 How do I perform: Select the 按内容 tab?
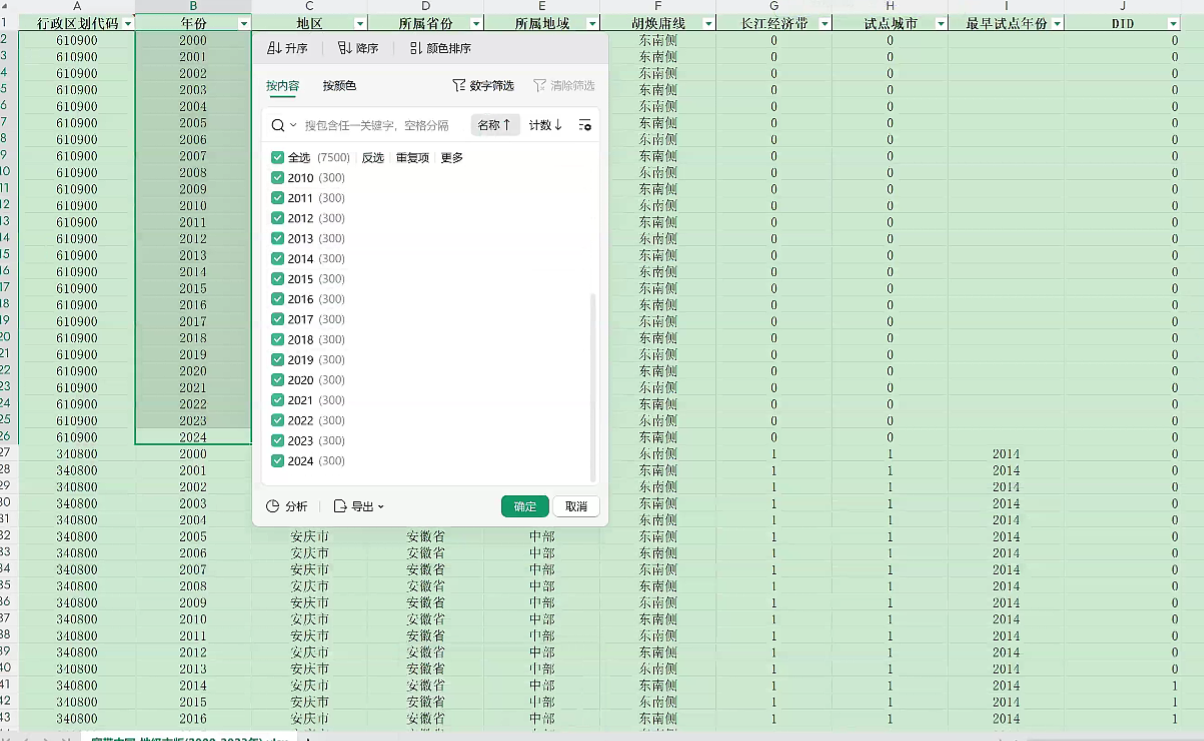282,86
